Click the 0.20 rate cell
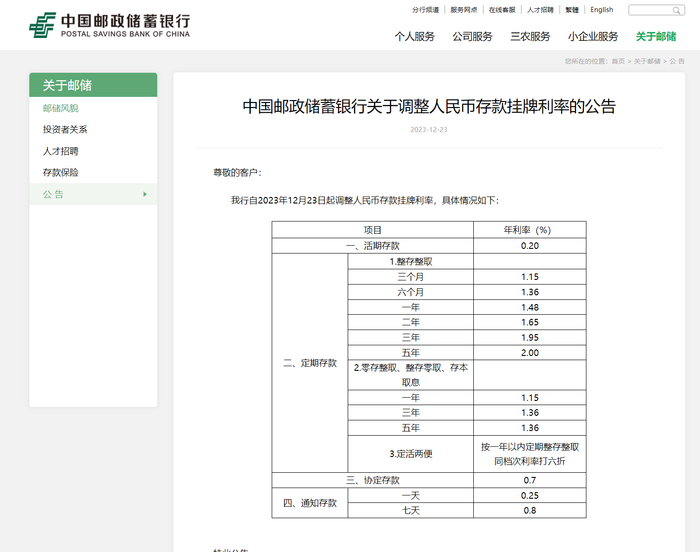Image resolution: width=700 pixels, height=552 pixels. click(x=530, y=246)
